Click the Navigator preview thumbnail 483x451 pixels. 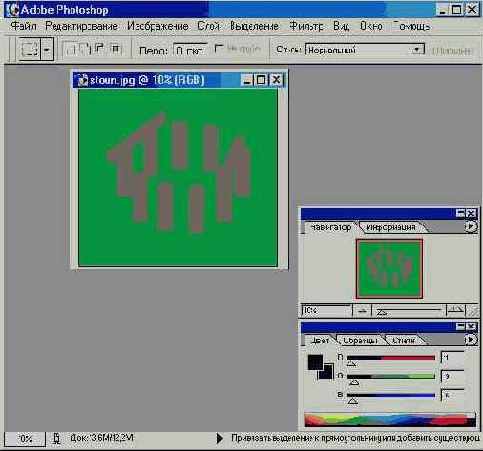(x=389, y=269)
